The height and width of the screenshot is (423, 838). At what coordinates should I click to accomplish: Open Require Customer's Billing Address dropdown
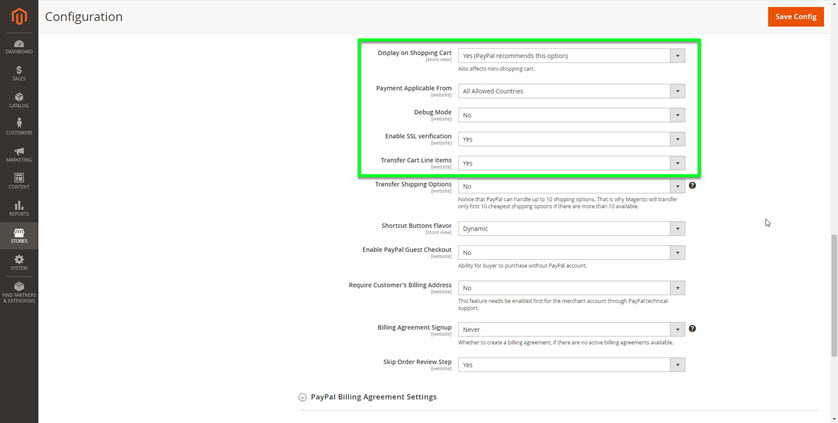(571, 288)
